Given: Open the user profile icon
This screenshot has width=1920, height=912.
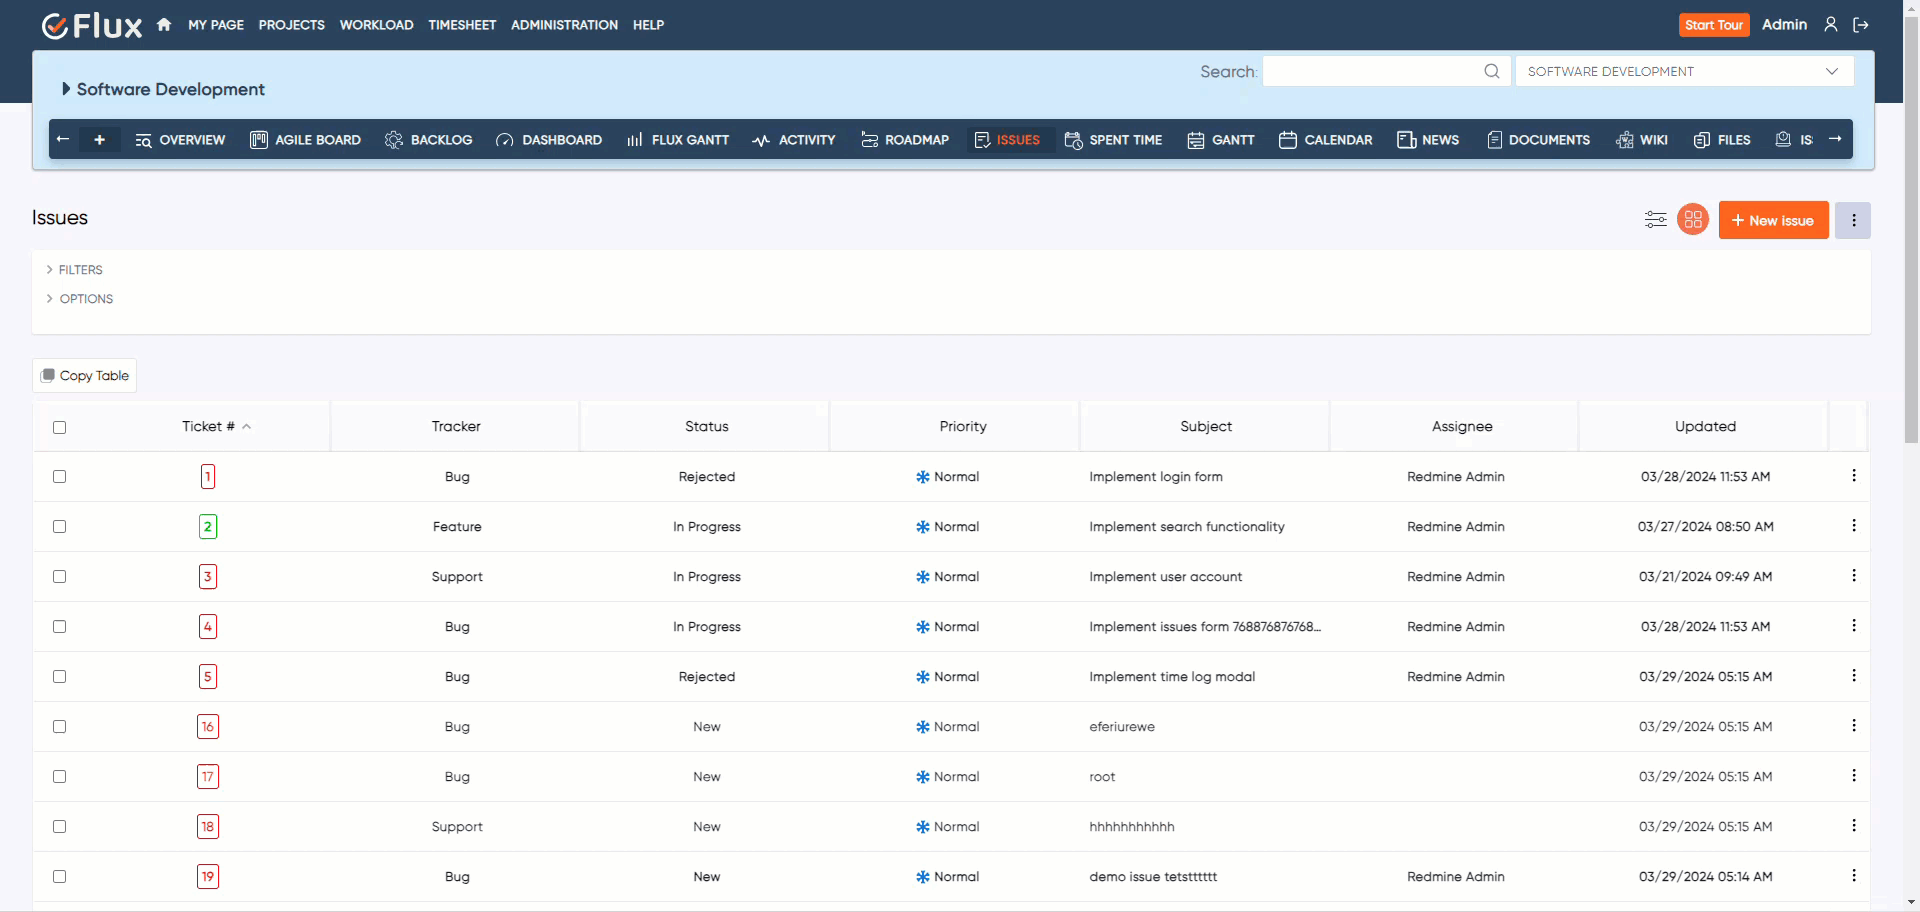Looking at the screenshot, I should [x=1831, y=25].
